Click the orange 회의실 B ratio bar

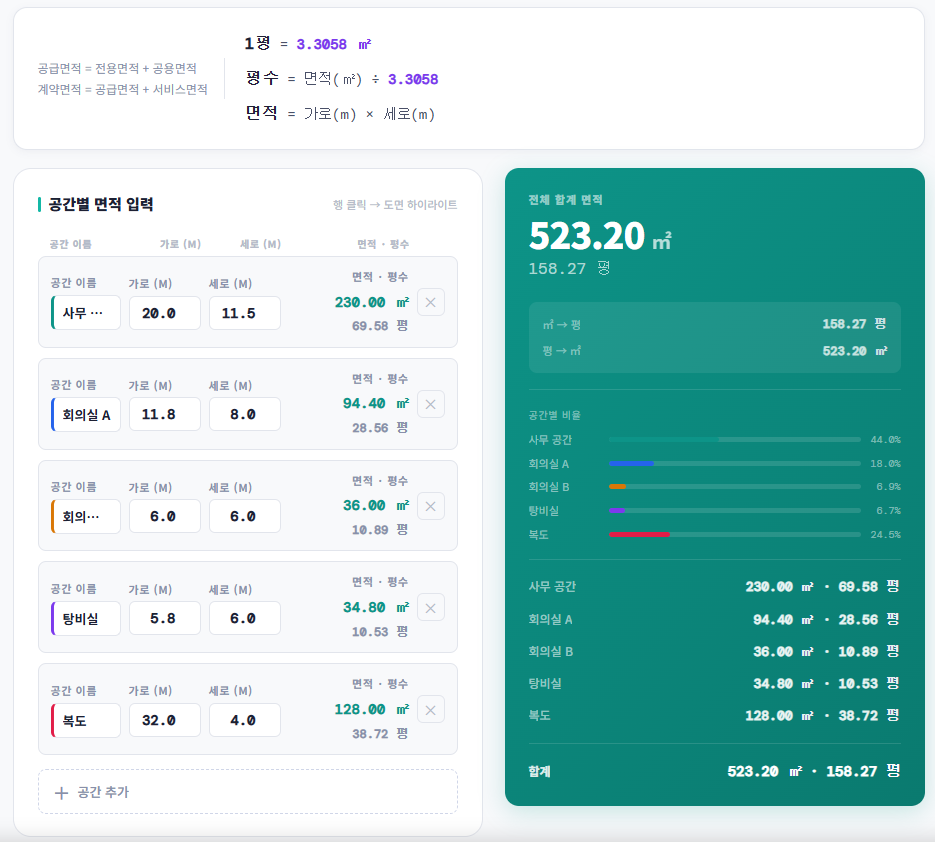pyautogui.click(x=735, y=487)
